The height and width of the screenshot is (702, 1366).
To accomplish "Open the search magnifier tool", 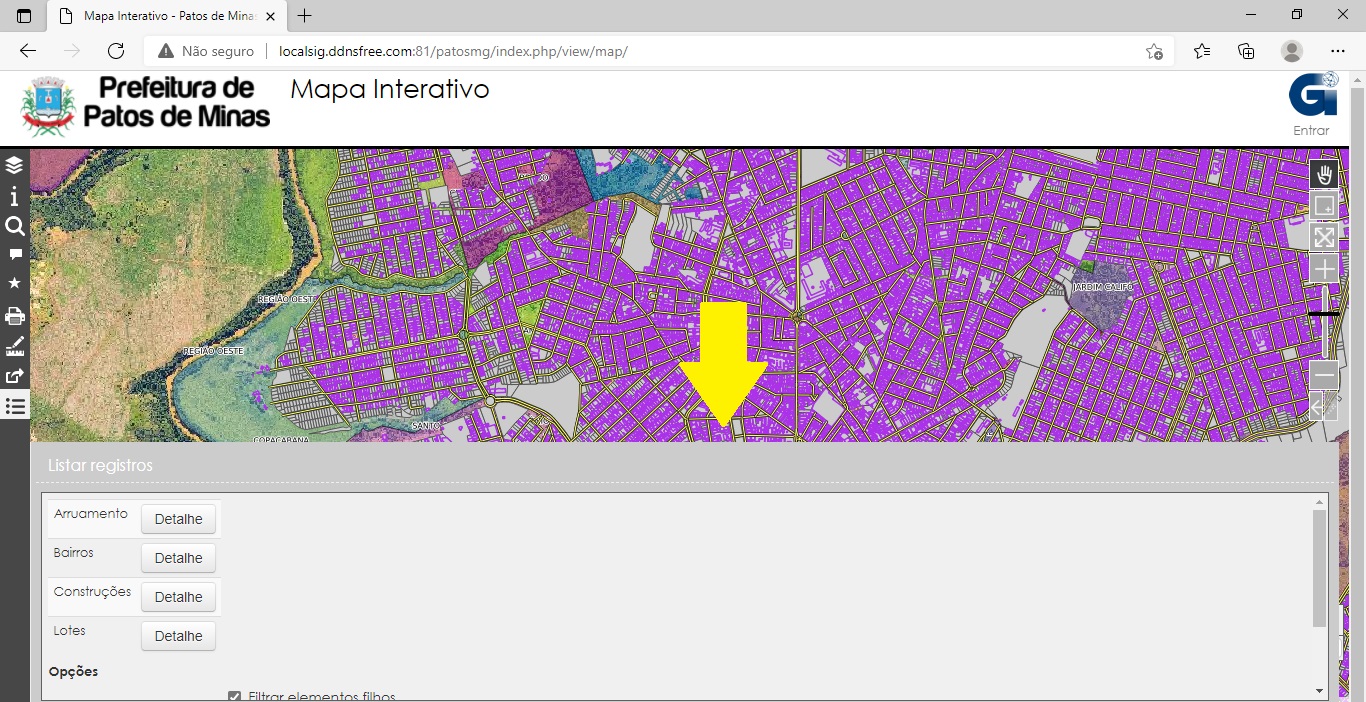I will (14, 226).
